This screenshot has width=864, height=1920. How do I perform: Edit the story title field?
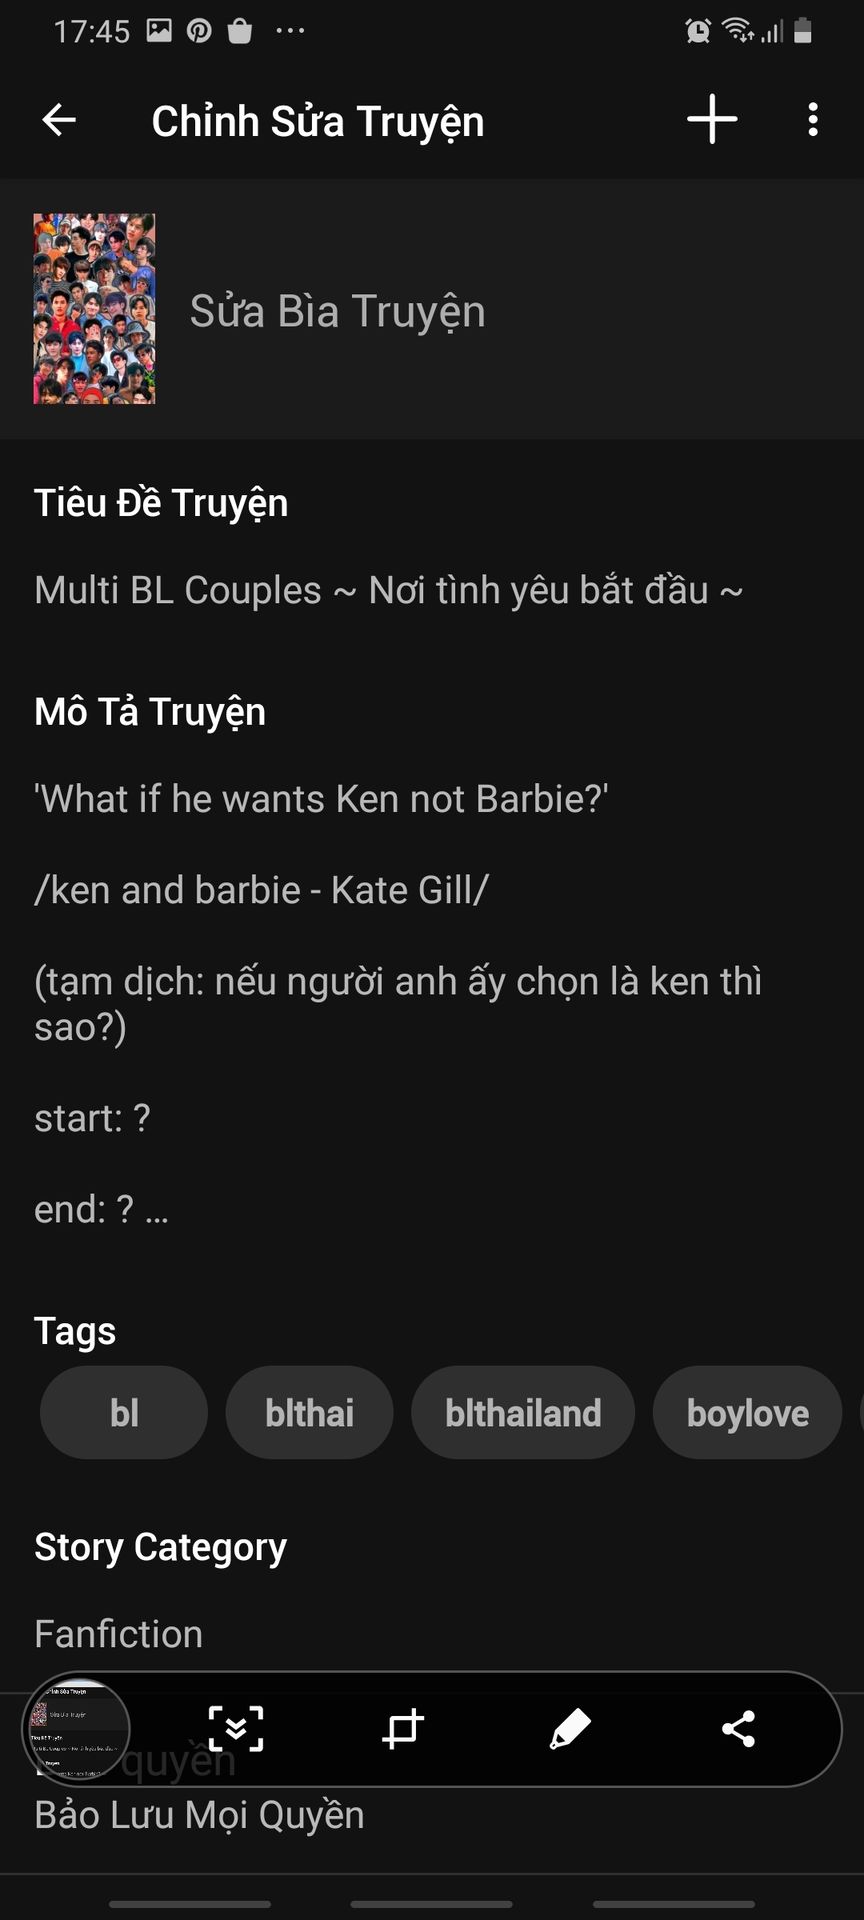coord(389,590)
